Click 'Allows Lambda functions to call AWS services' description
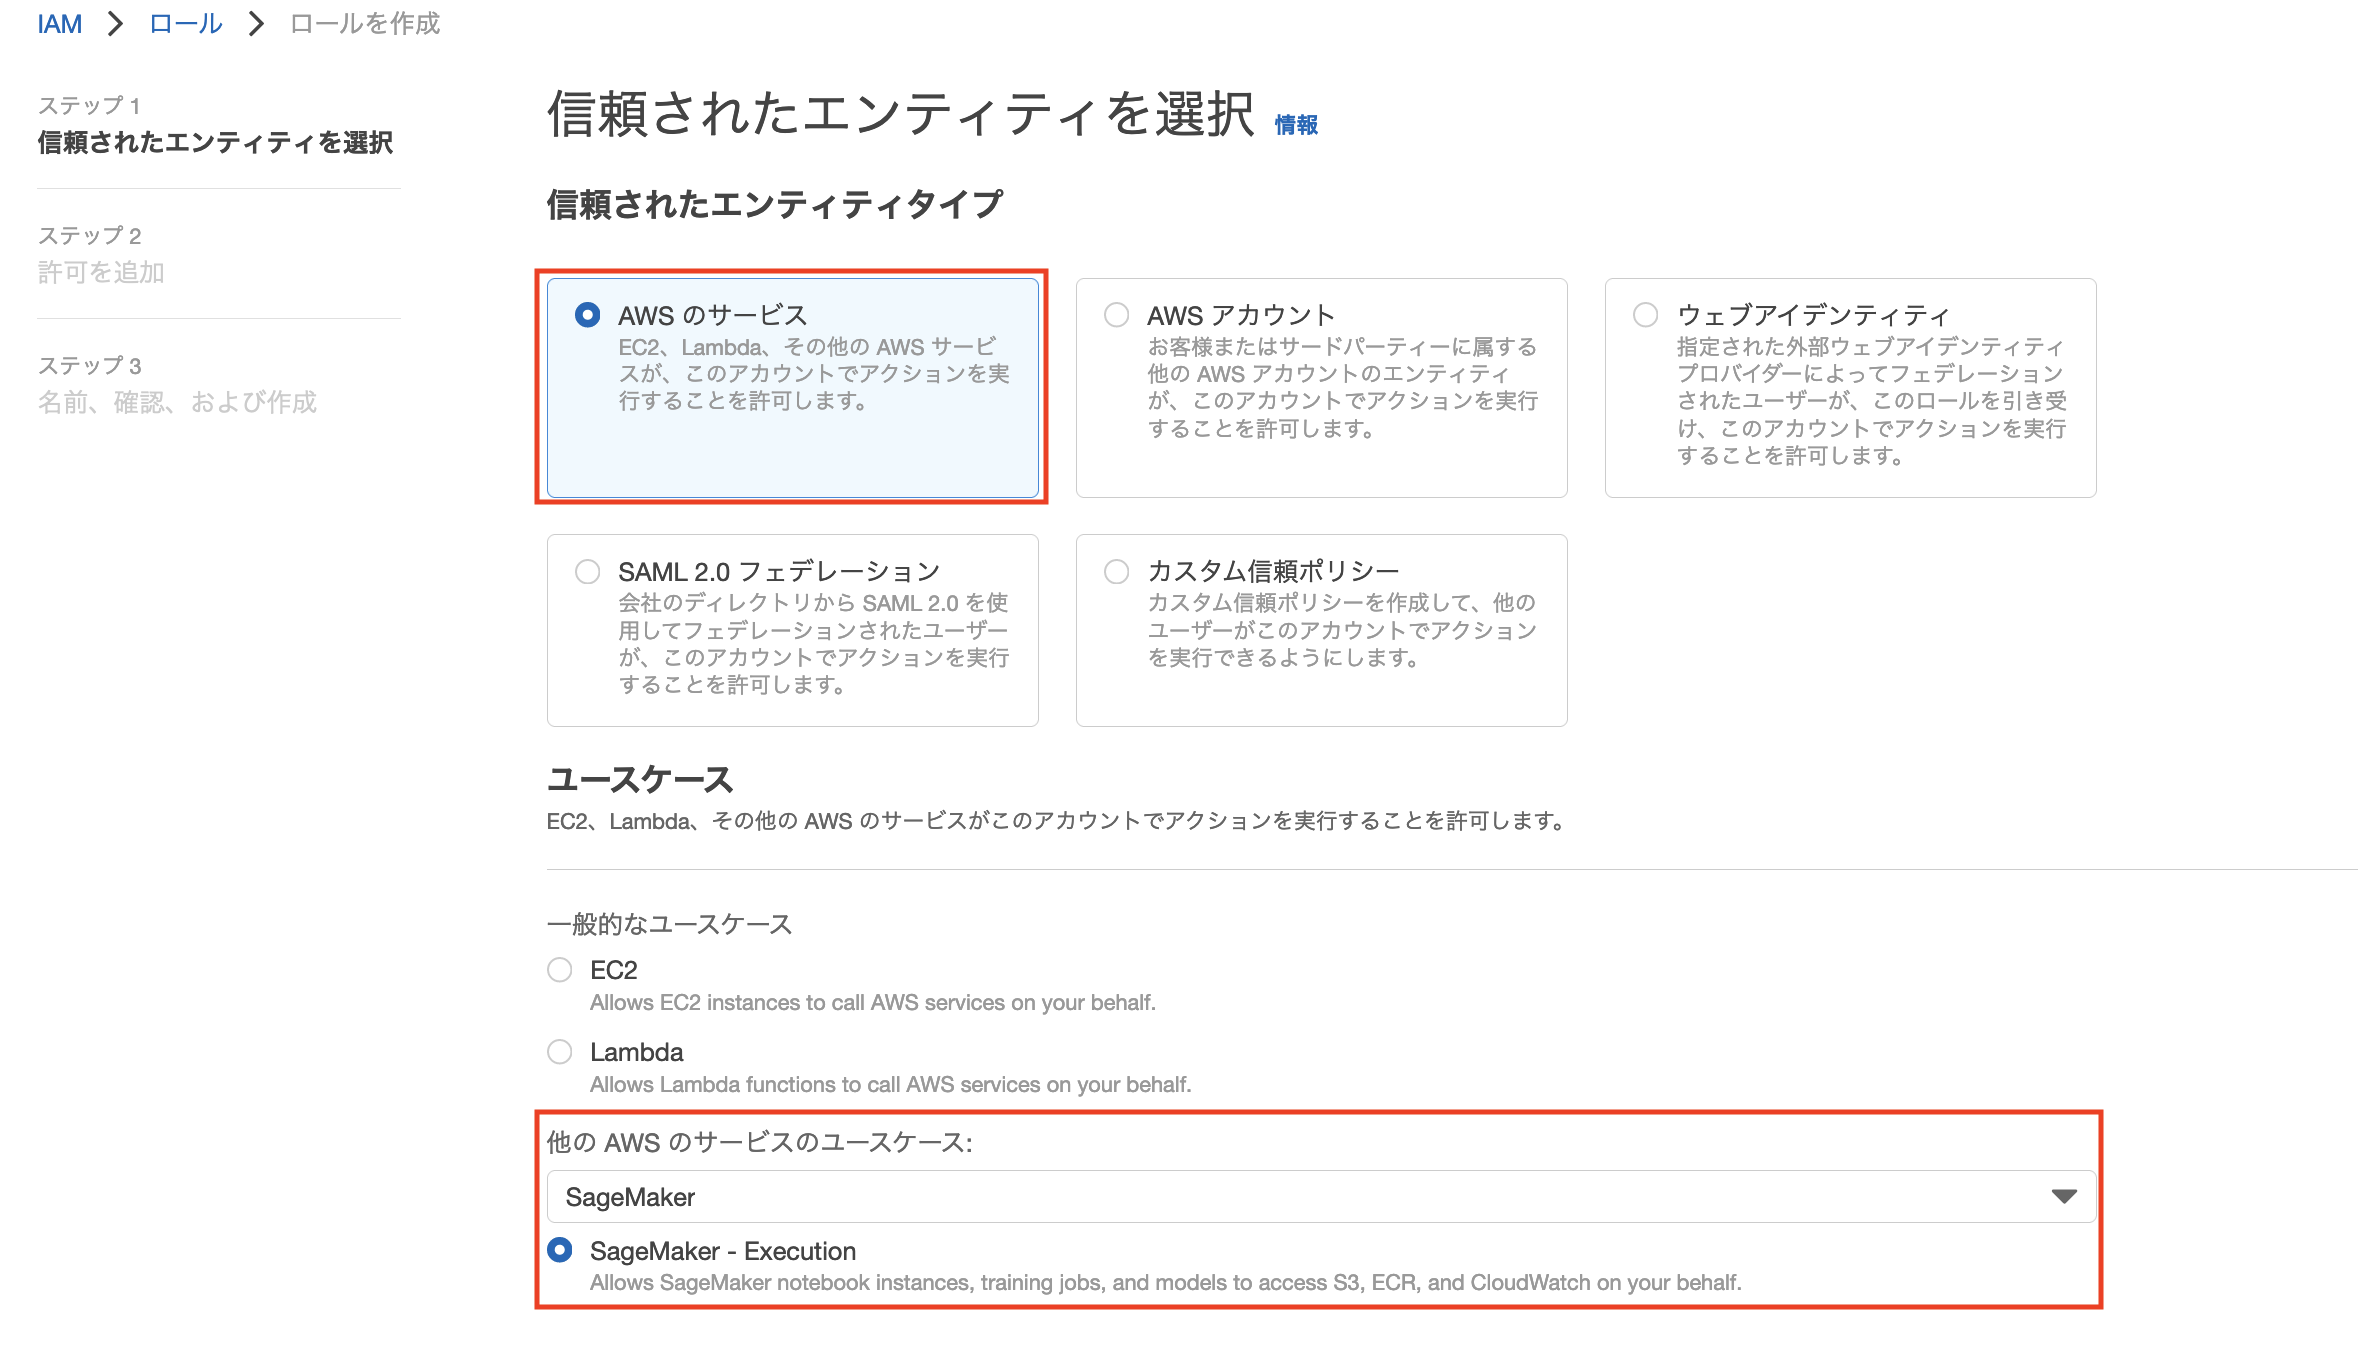 coord(890,1085)
